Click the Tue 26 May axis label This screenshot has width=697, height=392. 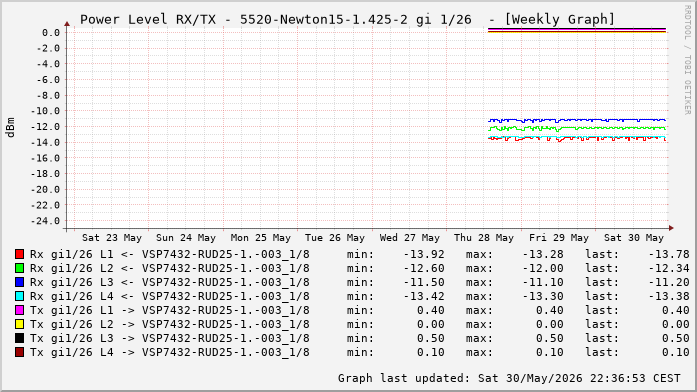point(335,238)
